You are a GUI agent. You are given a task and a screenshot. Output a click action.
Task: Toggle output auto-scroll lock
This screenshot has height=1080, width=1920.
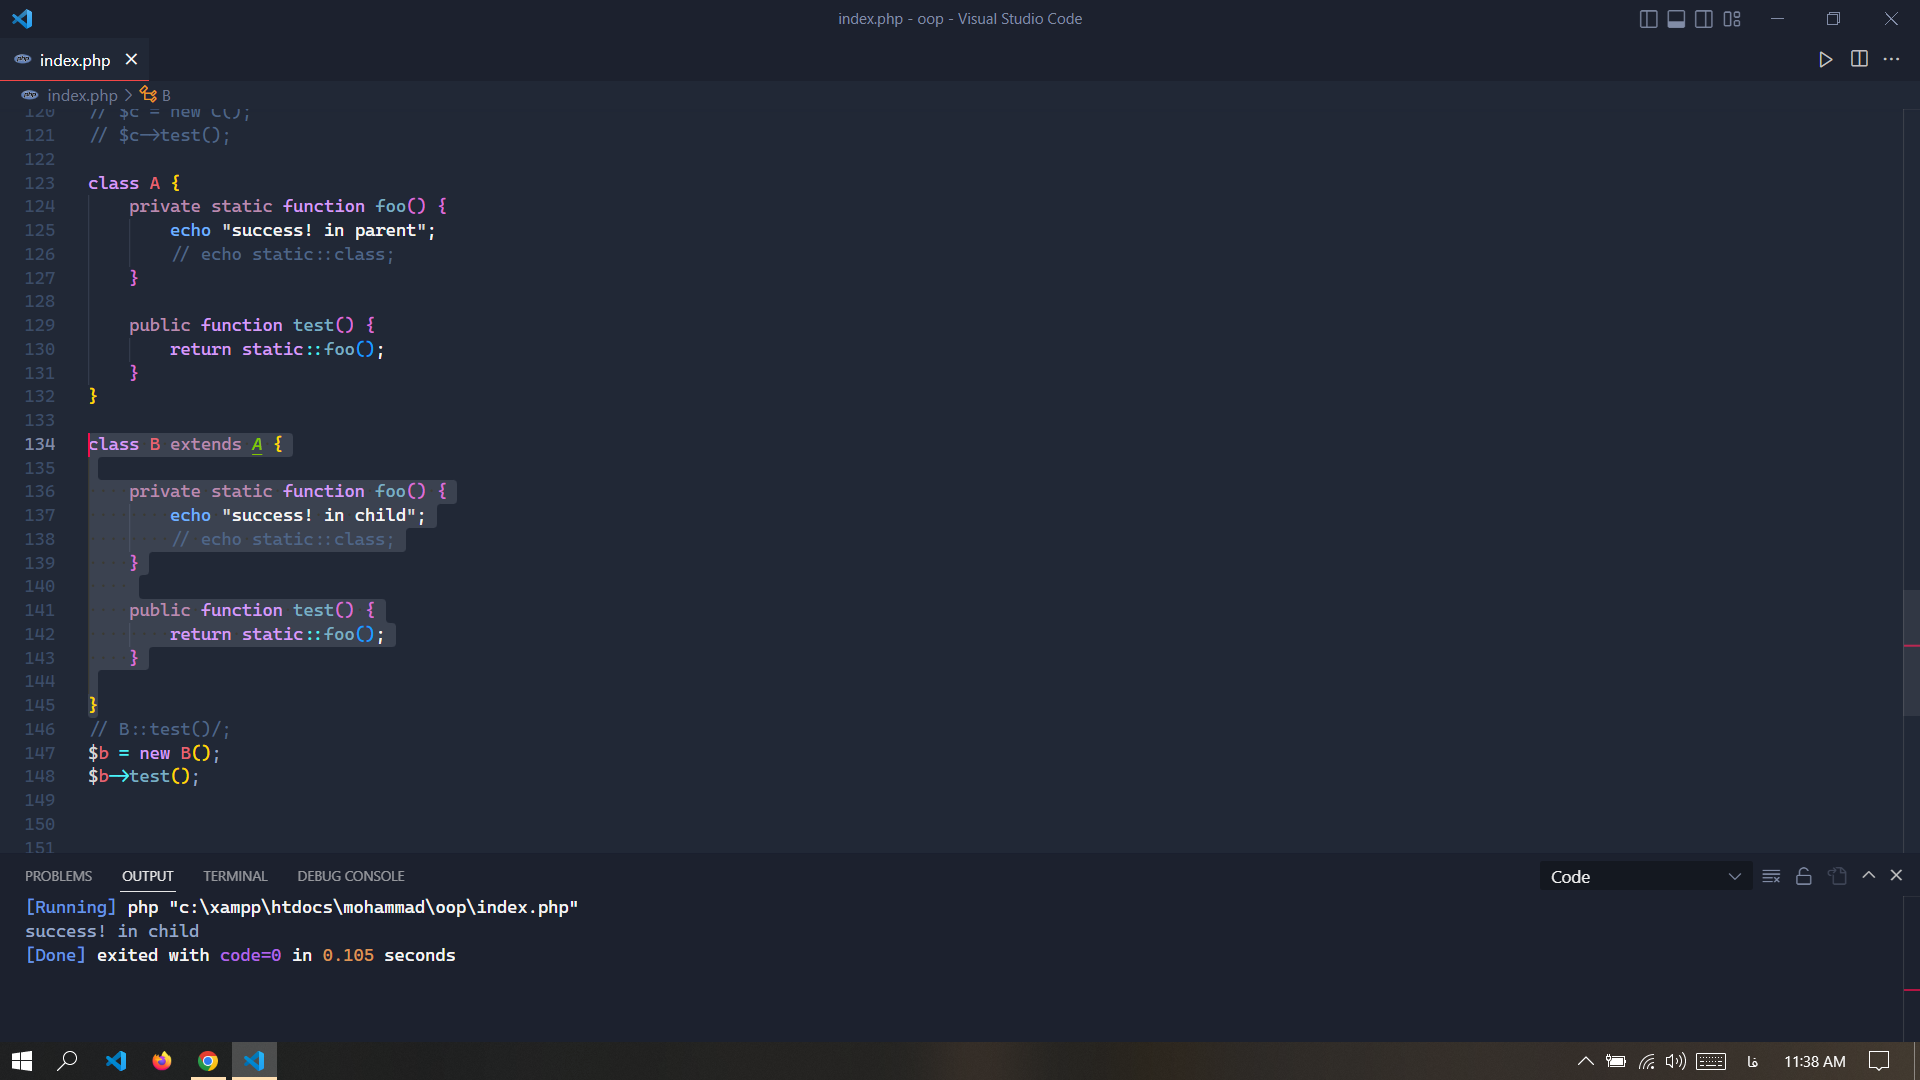[x=1804, y=876]
